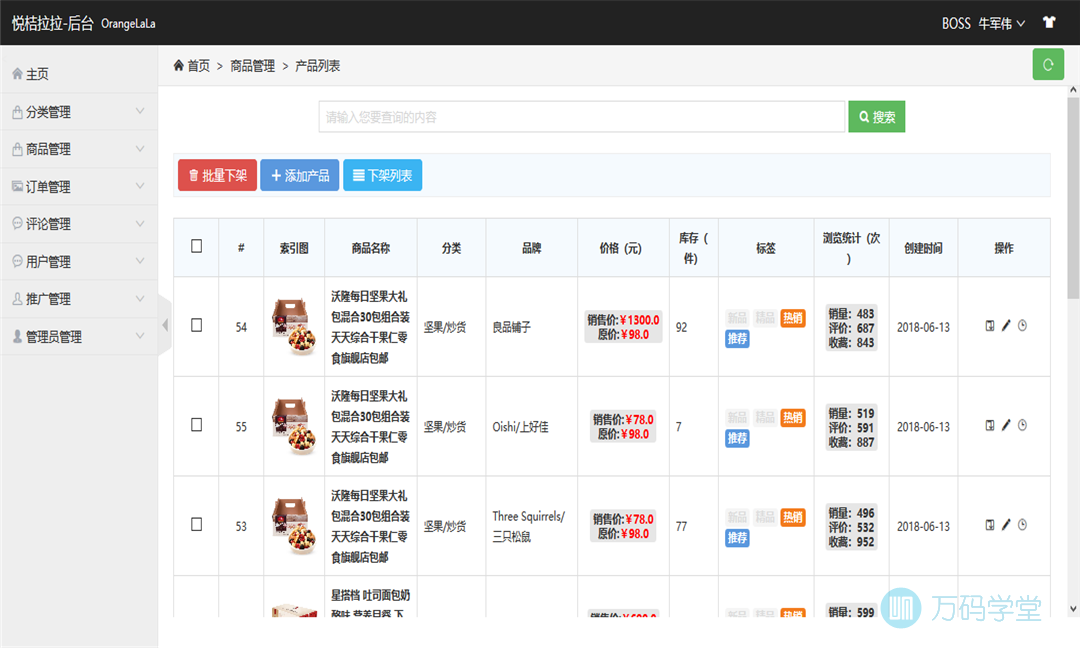Click the edit pencil icon for product 54
Screen dimensions: 1080x648
[x=1006, y=326]
